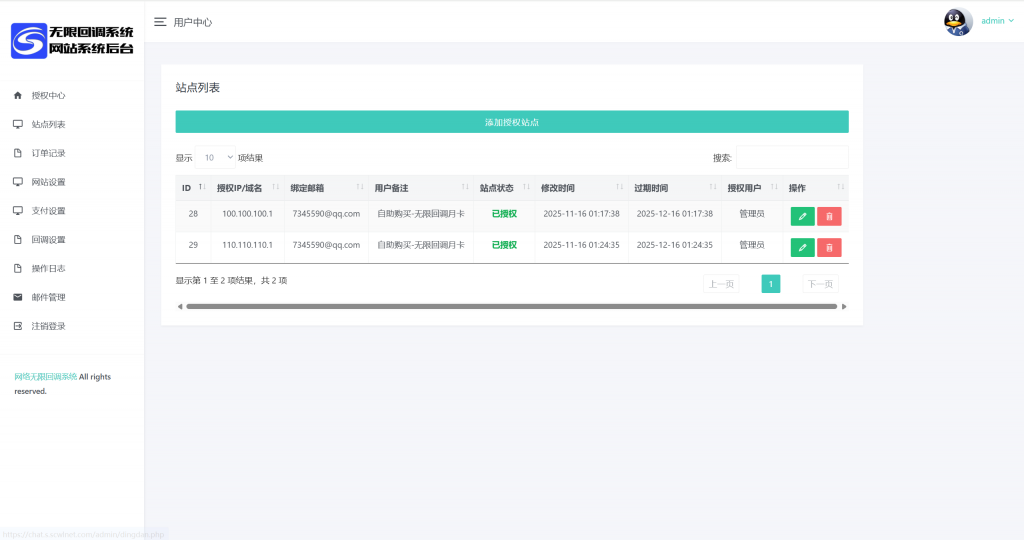Click the IP cell 110.110.110.1
Image resolution: width=1024 pixels, height=540 pixels.
248,245
